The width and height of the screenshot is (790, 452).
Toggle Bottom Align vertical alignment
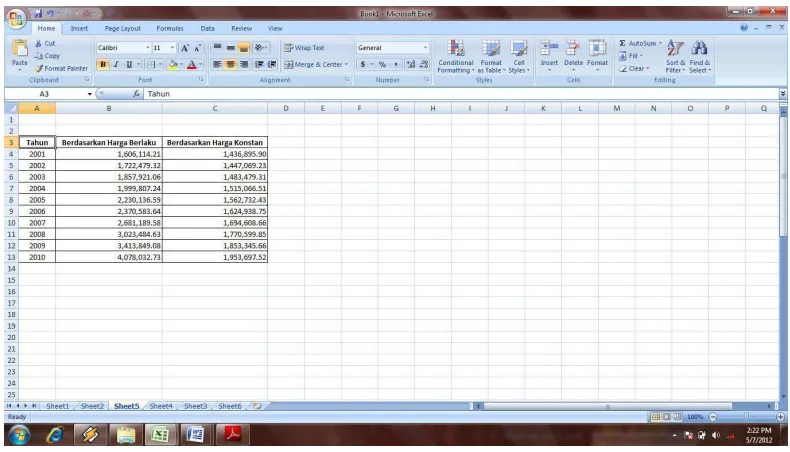[243, 48]
